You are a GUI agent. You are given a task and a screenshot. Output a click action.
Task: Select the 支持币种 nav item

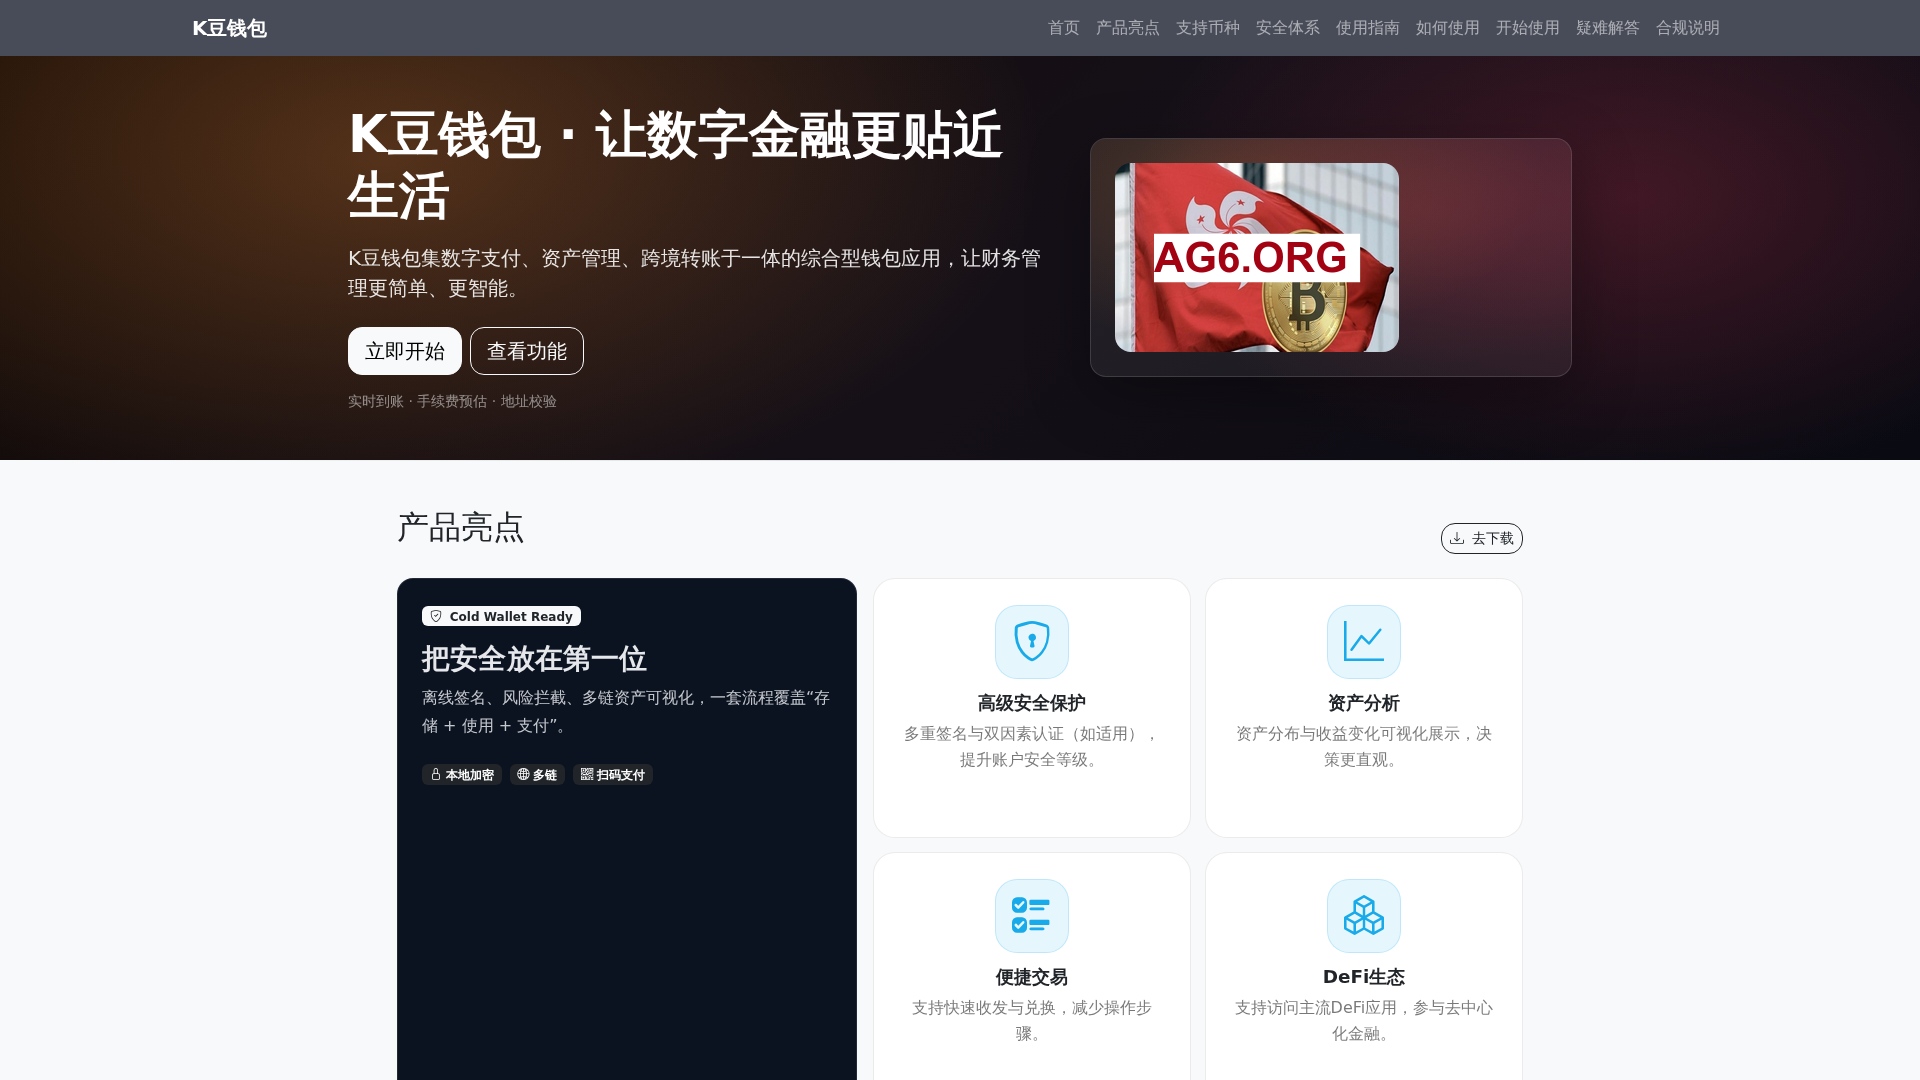tap(1207, 28)
